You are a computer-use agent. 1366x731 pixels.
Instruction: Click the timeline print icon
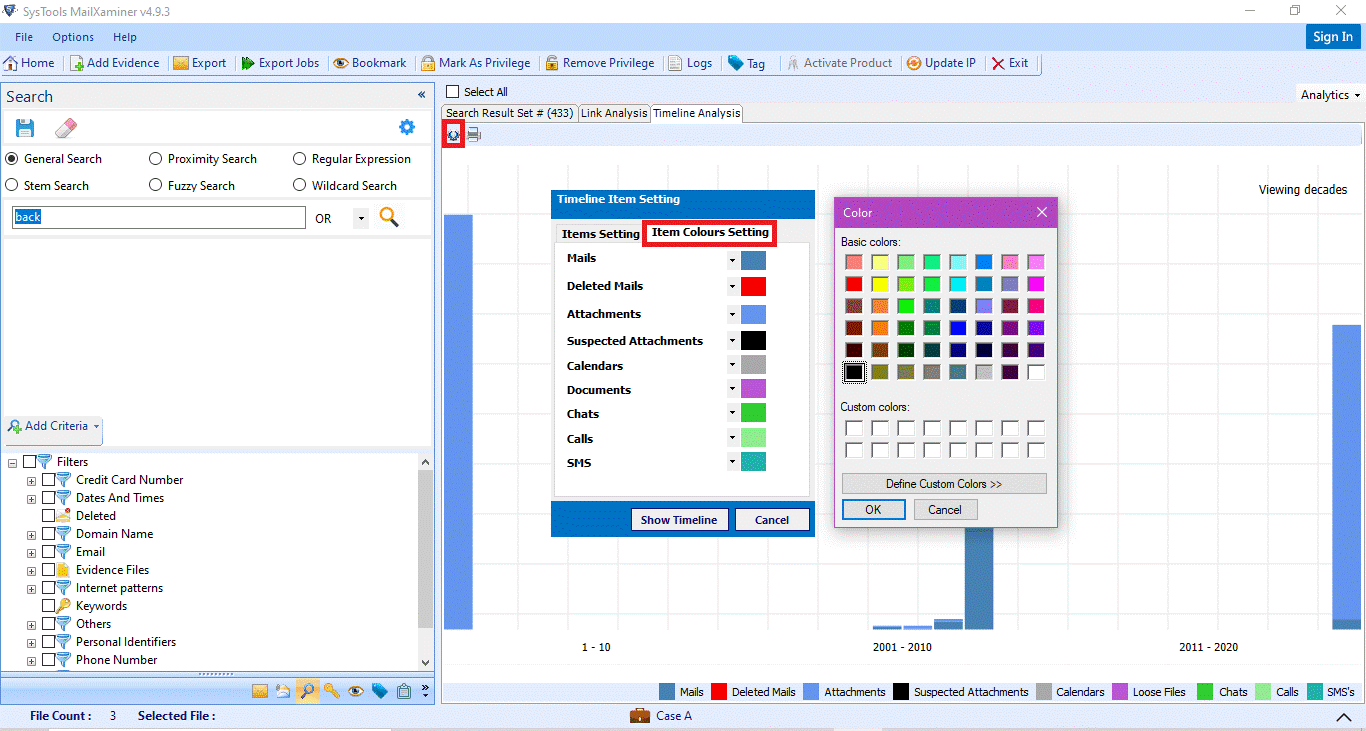point(474,134)
